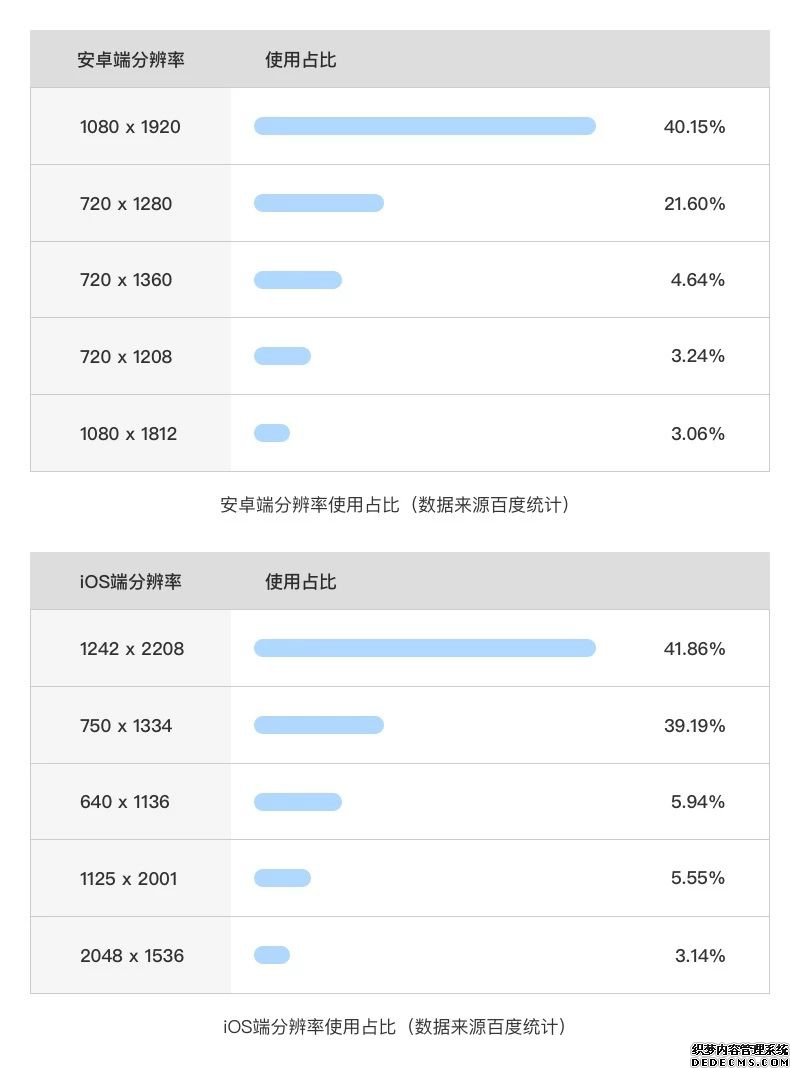Click the 41.86% usage bar for iOS
Screen dimensions: 800x1077
(x=424, y=648)
